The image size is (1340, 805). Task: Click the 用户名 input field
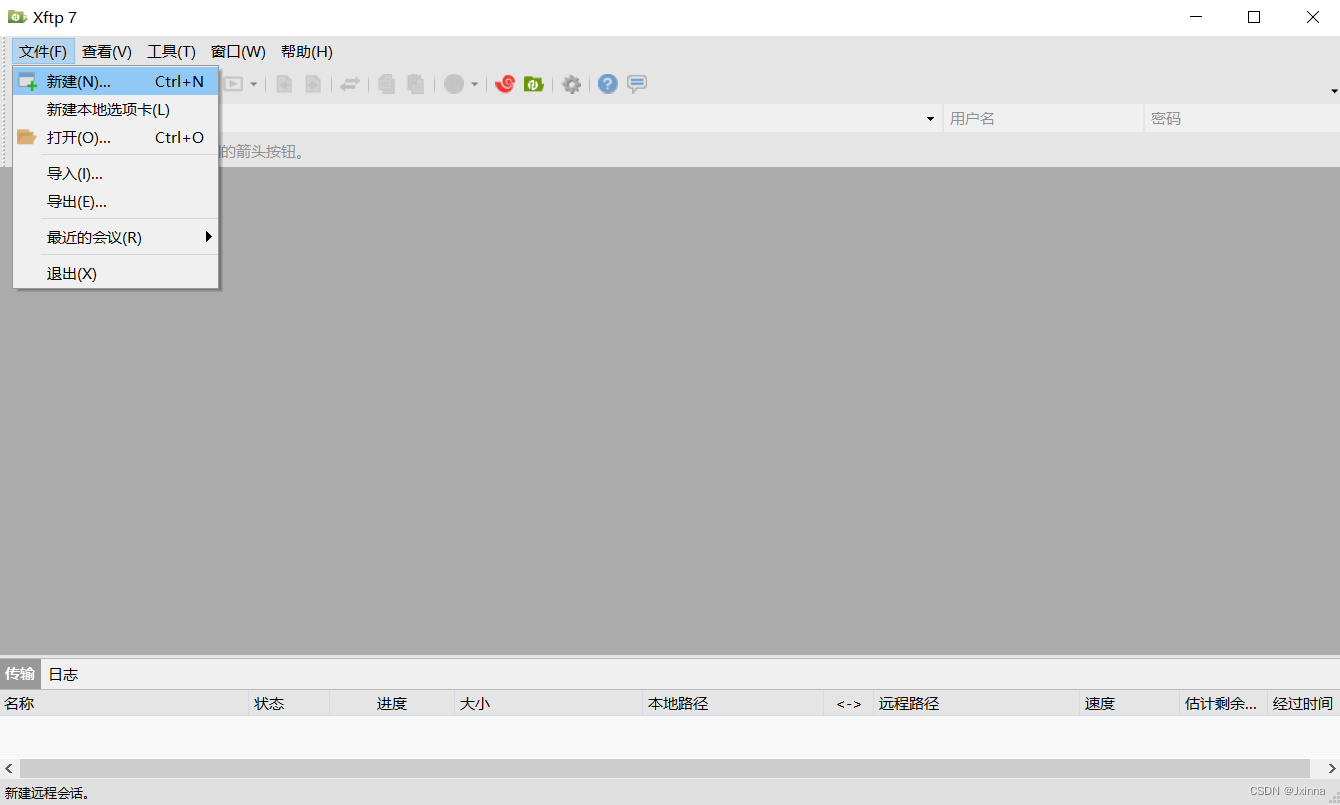[1043, 119]
